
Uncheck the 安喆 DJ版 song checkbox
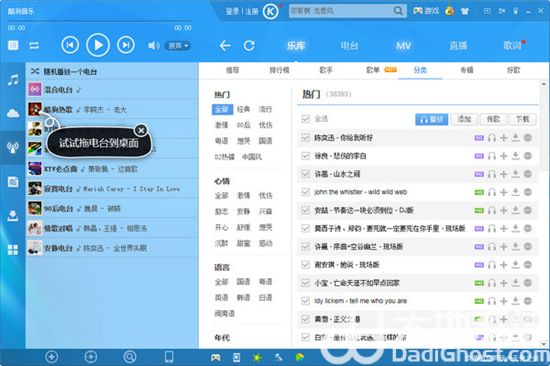pyautogui.click(x=306, y=211)
